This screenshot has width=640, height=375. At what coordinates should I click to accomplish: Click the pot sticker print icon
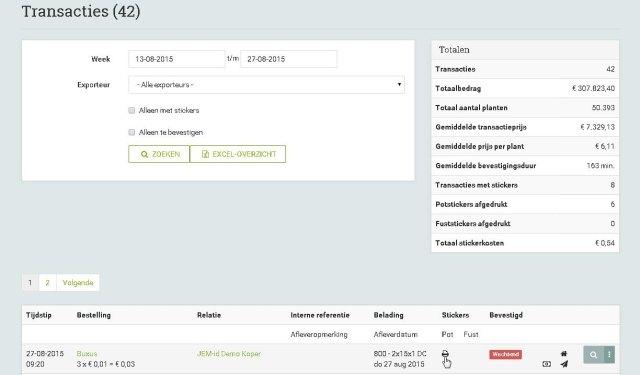point(445,353)
